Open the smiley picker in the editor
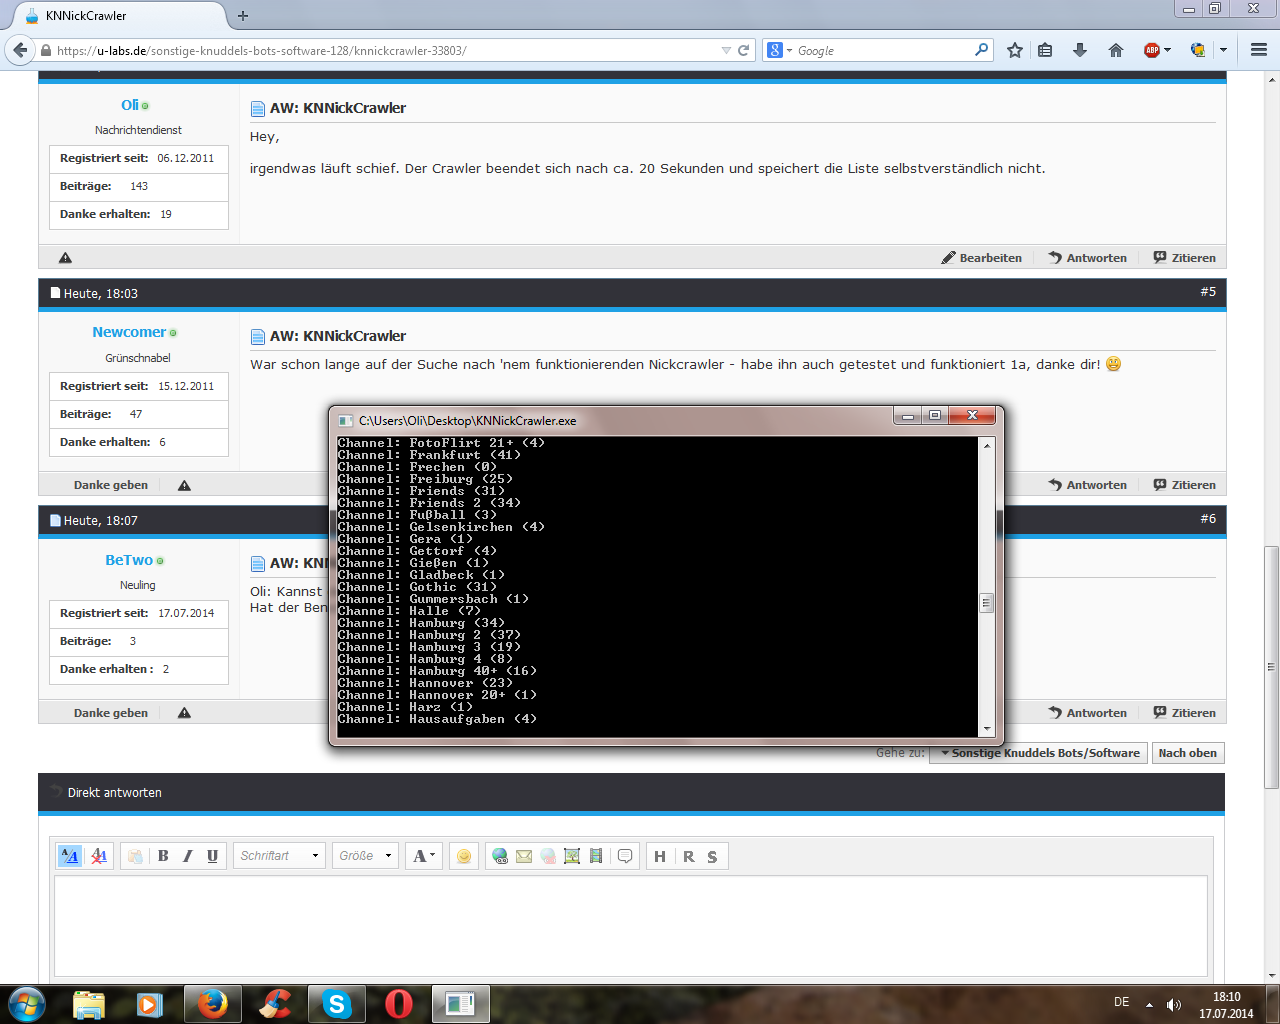1280x1024 pixels. (464, 856)
